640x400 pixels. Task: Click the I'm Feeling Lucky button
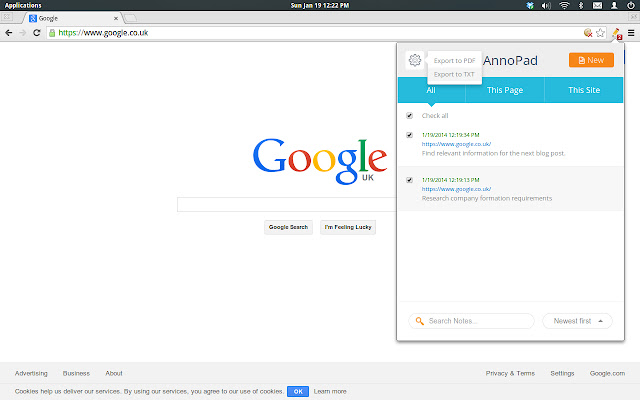click(x=348, y=227)
